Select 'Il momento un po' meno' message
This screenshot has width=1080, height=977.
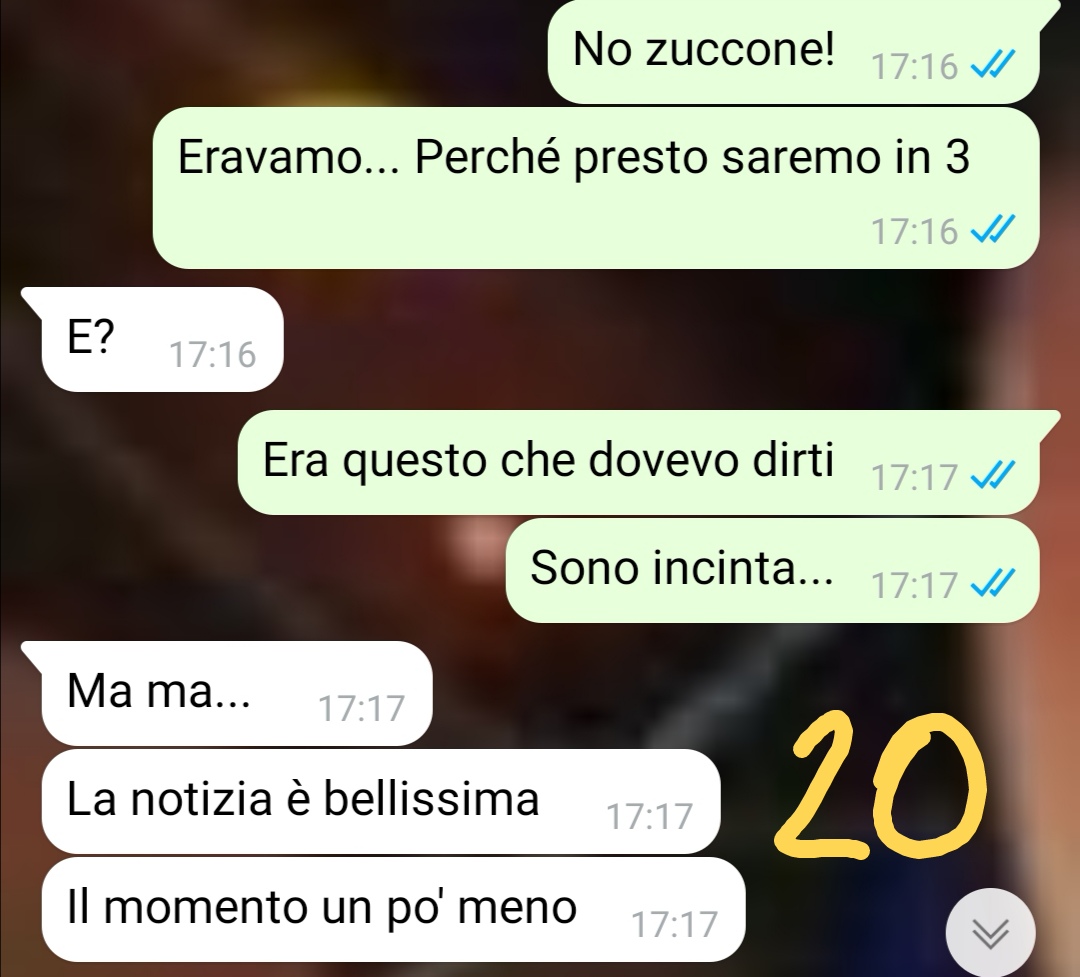coord(393,909)
